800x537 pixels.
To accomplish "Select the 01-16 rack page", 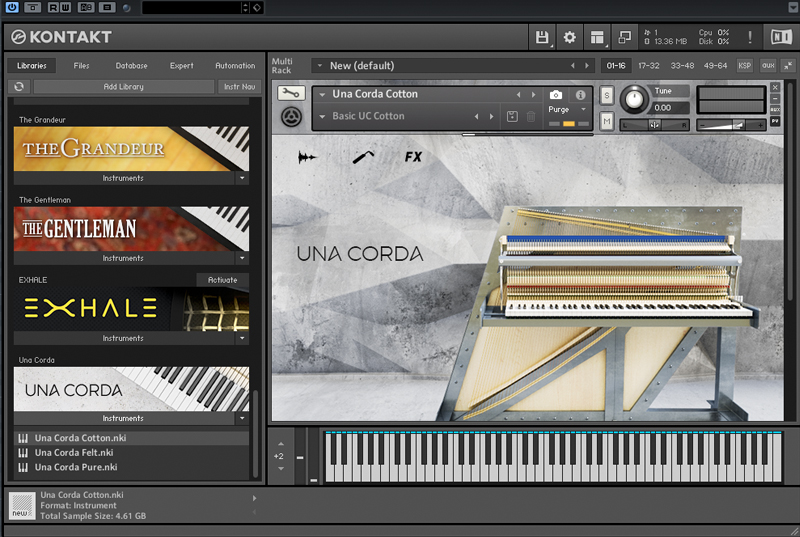I will (x=616, y=65).
